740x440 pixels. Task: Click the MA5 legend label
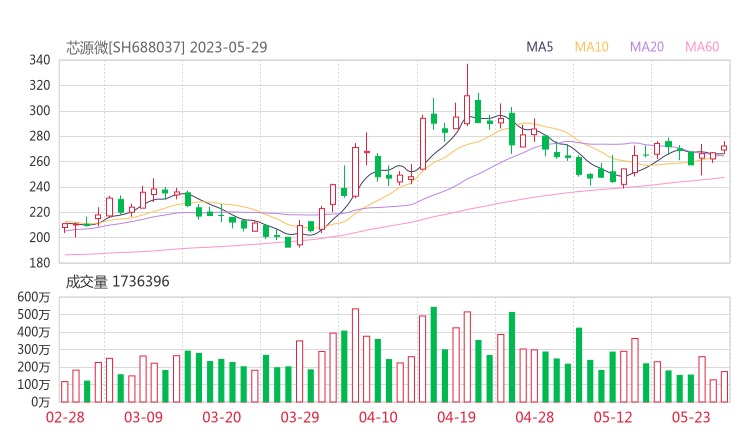pos(539,47)
